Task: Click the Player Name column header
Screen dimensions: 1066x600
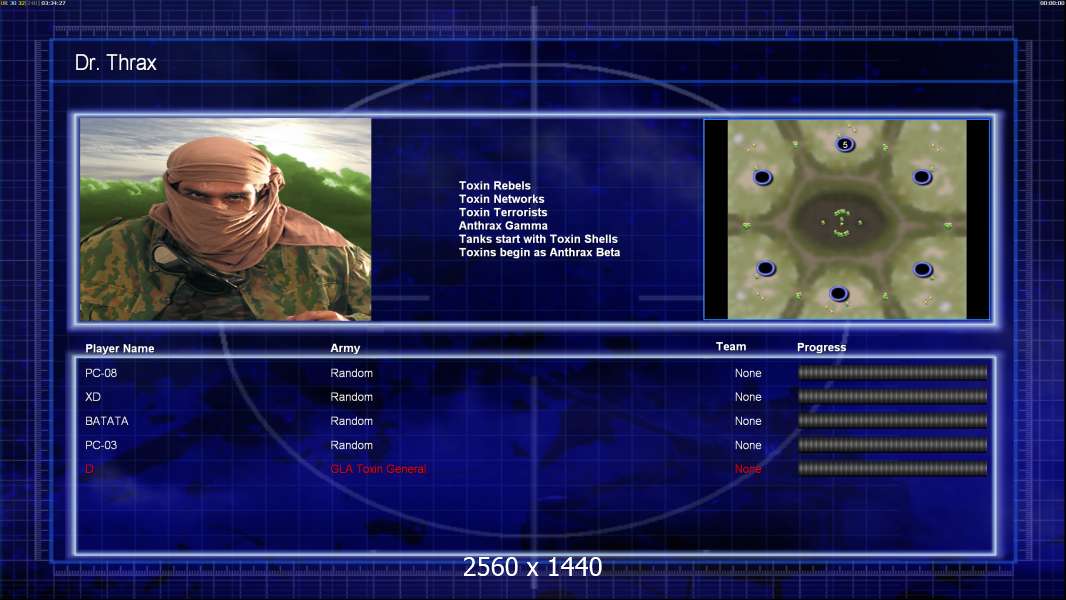Action: click(120, 348)
